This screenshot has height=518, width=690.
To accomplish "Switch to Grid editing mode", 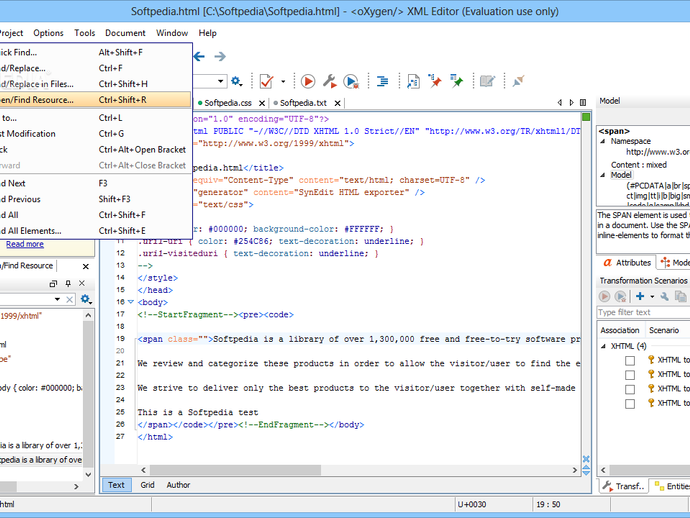I will click(x=147, y=485).
